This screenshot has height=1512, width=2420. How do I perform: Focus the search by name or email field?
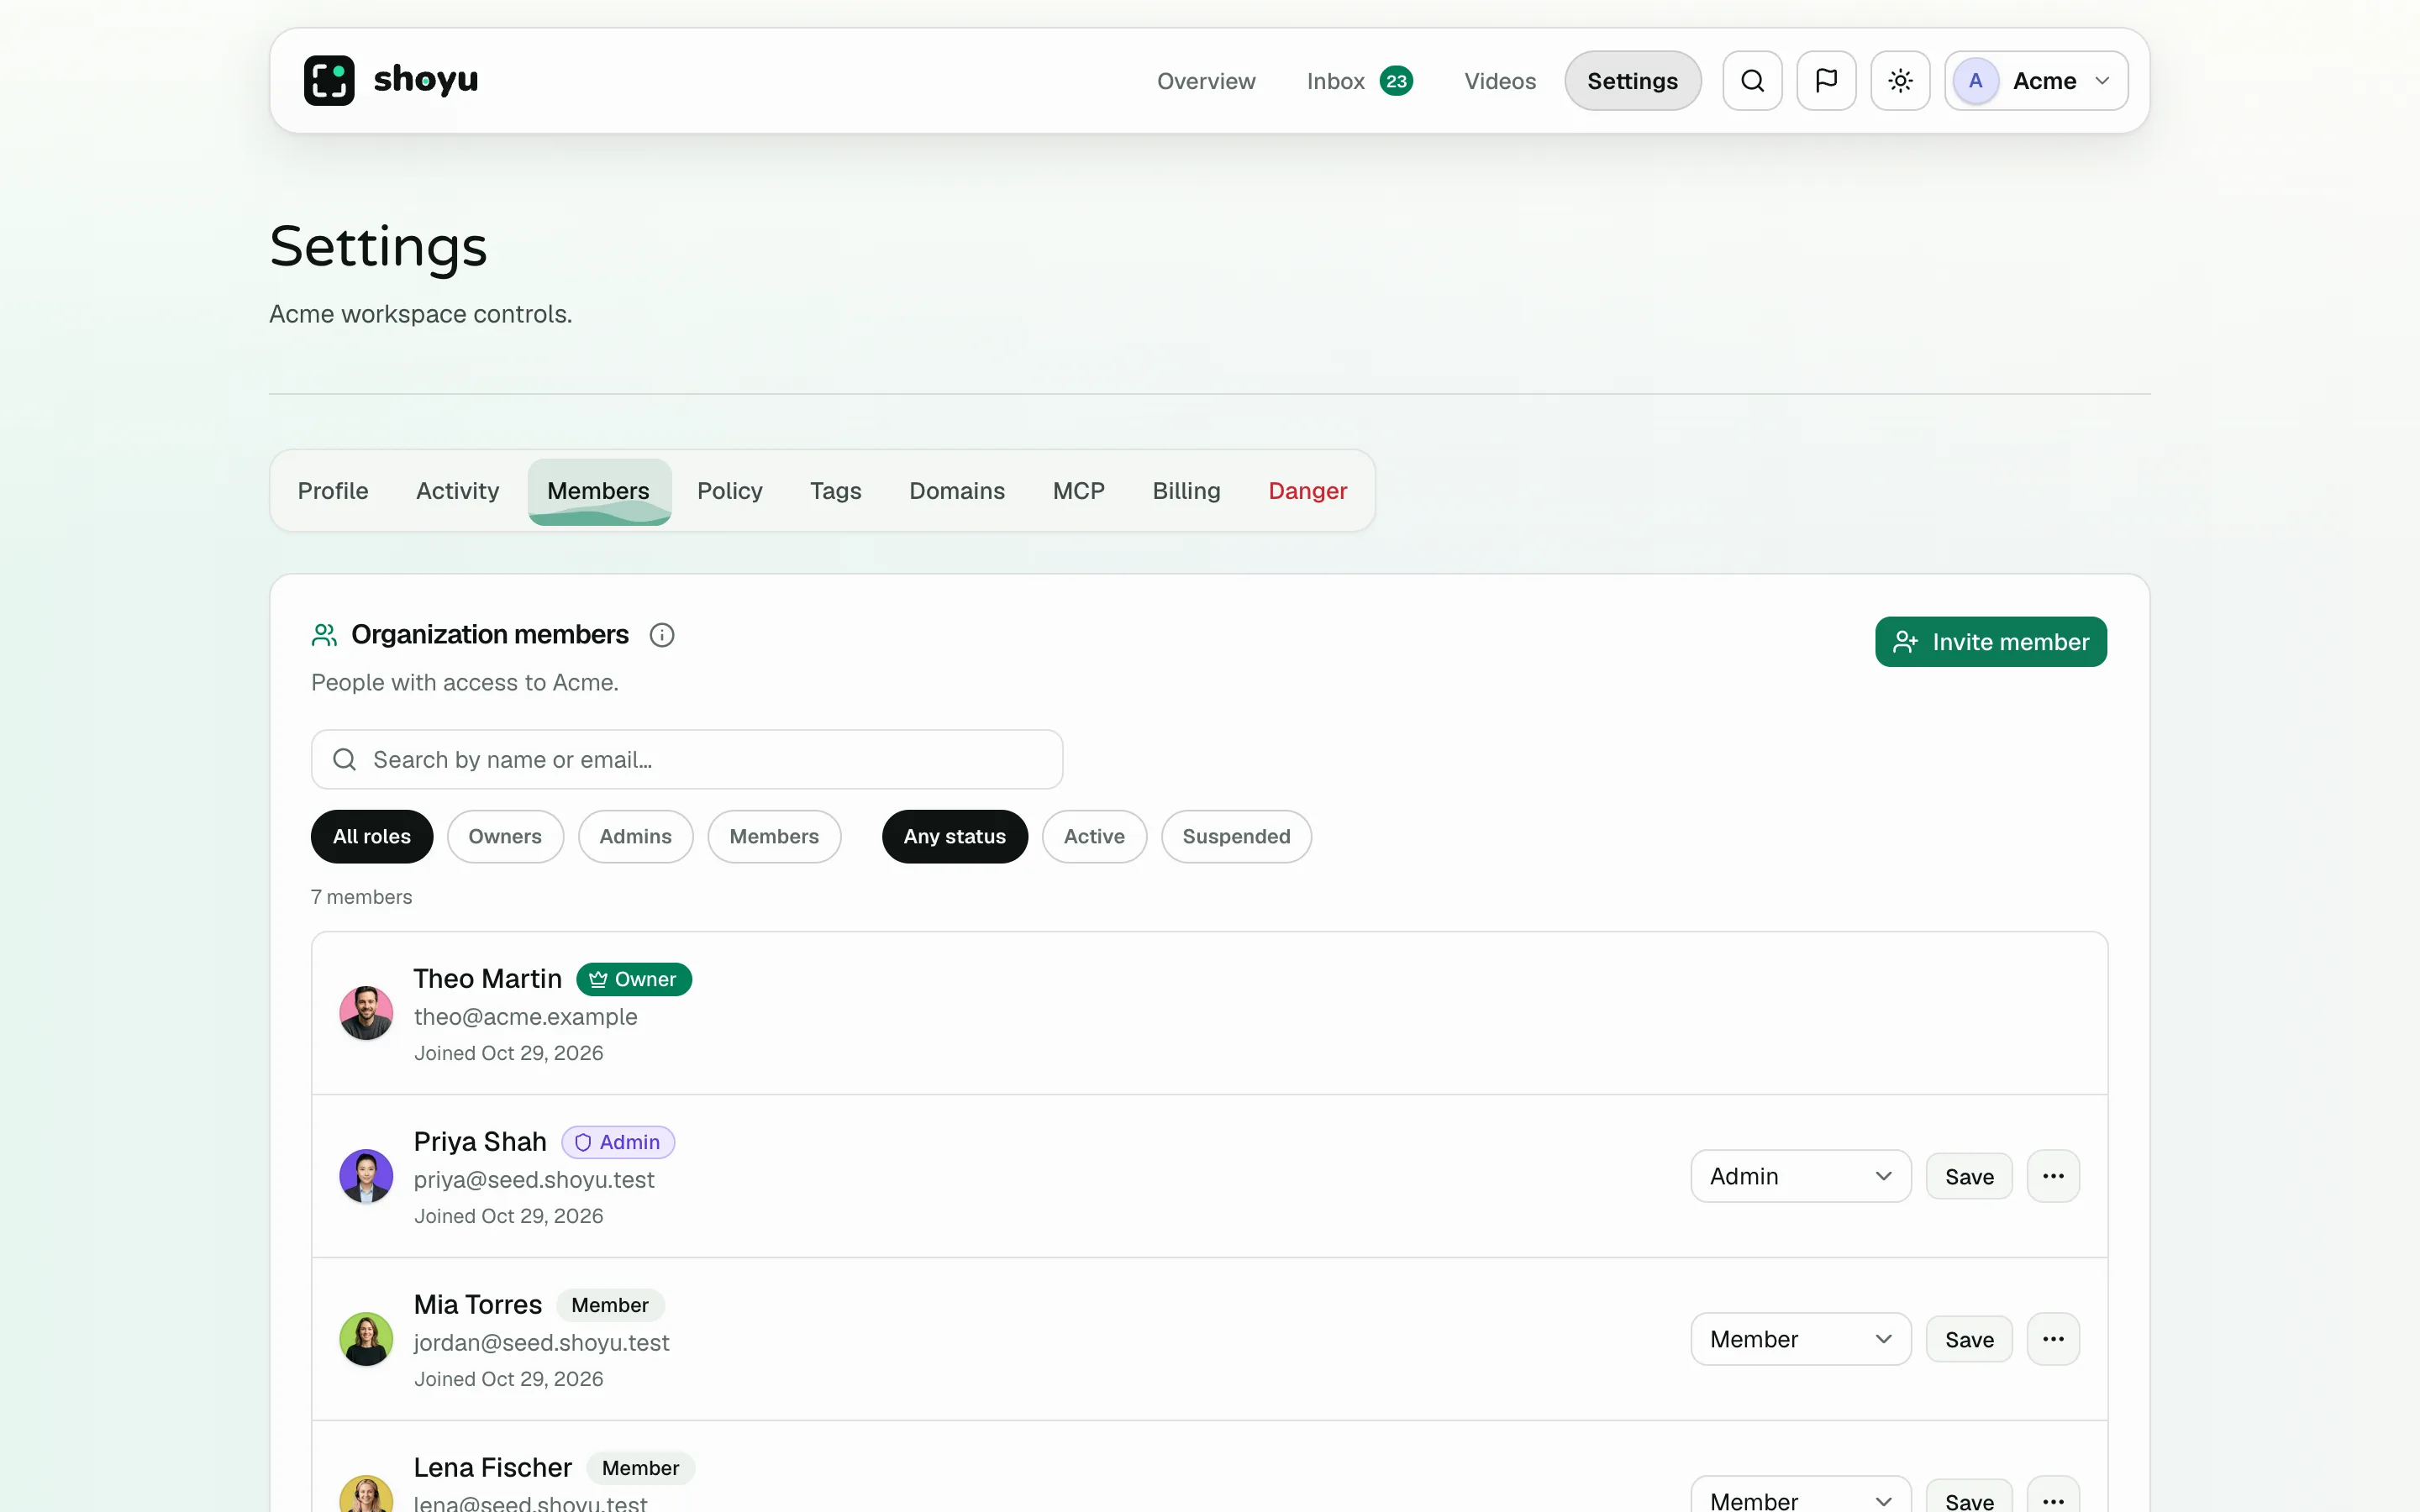click(x=686, y=760)
